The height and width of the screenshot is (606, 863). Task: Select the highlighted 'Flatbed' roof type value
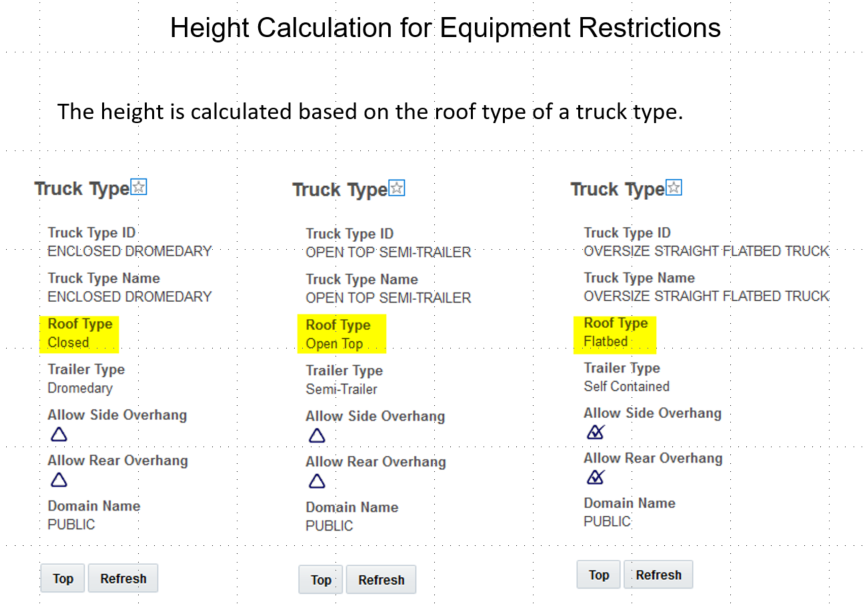click(606, 341)
